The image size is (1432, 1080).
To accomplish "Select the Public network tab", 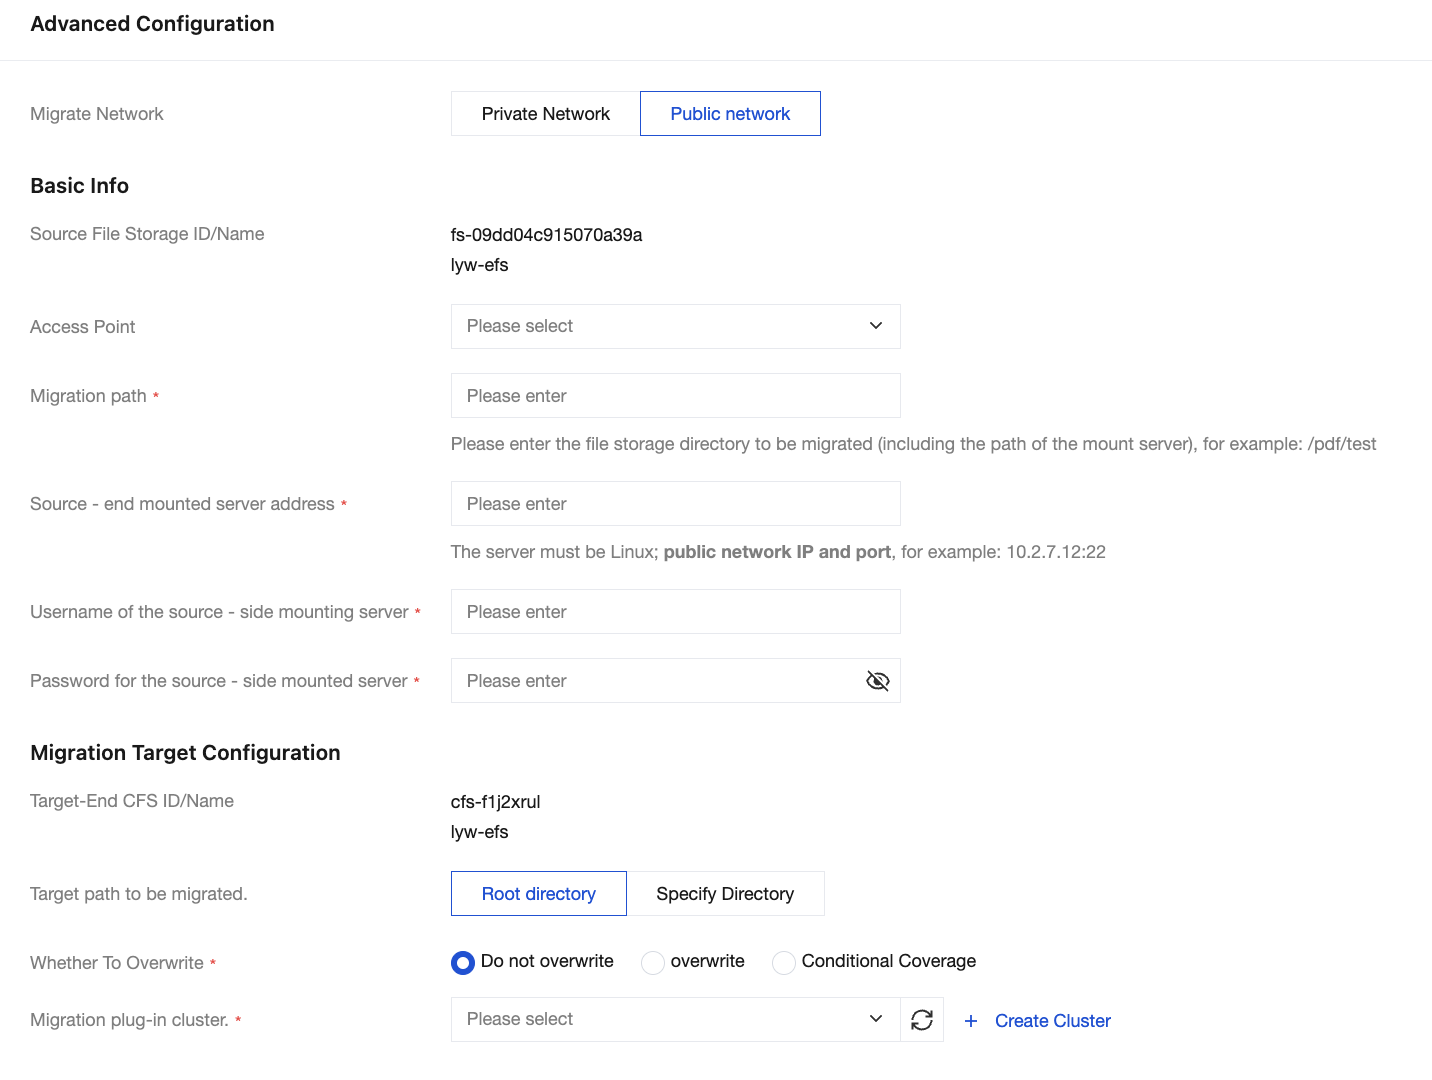I will tap(730, 114).
